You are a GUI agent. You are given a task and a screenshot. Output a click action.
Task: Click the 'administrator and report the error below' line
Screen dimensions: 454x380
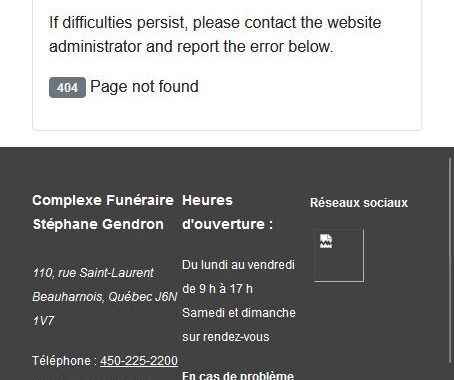(x=191, y=46)
